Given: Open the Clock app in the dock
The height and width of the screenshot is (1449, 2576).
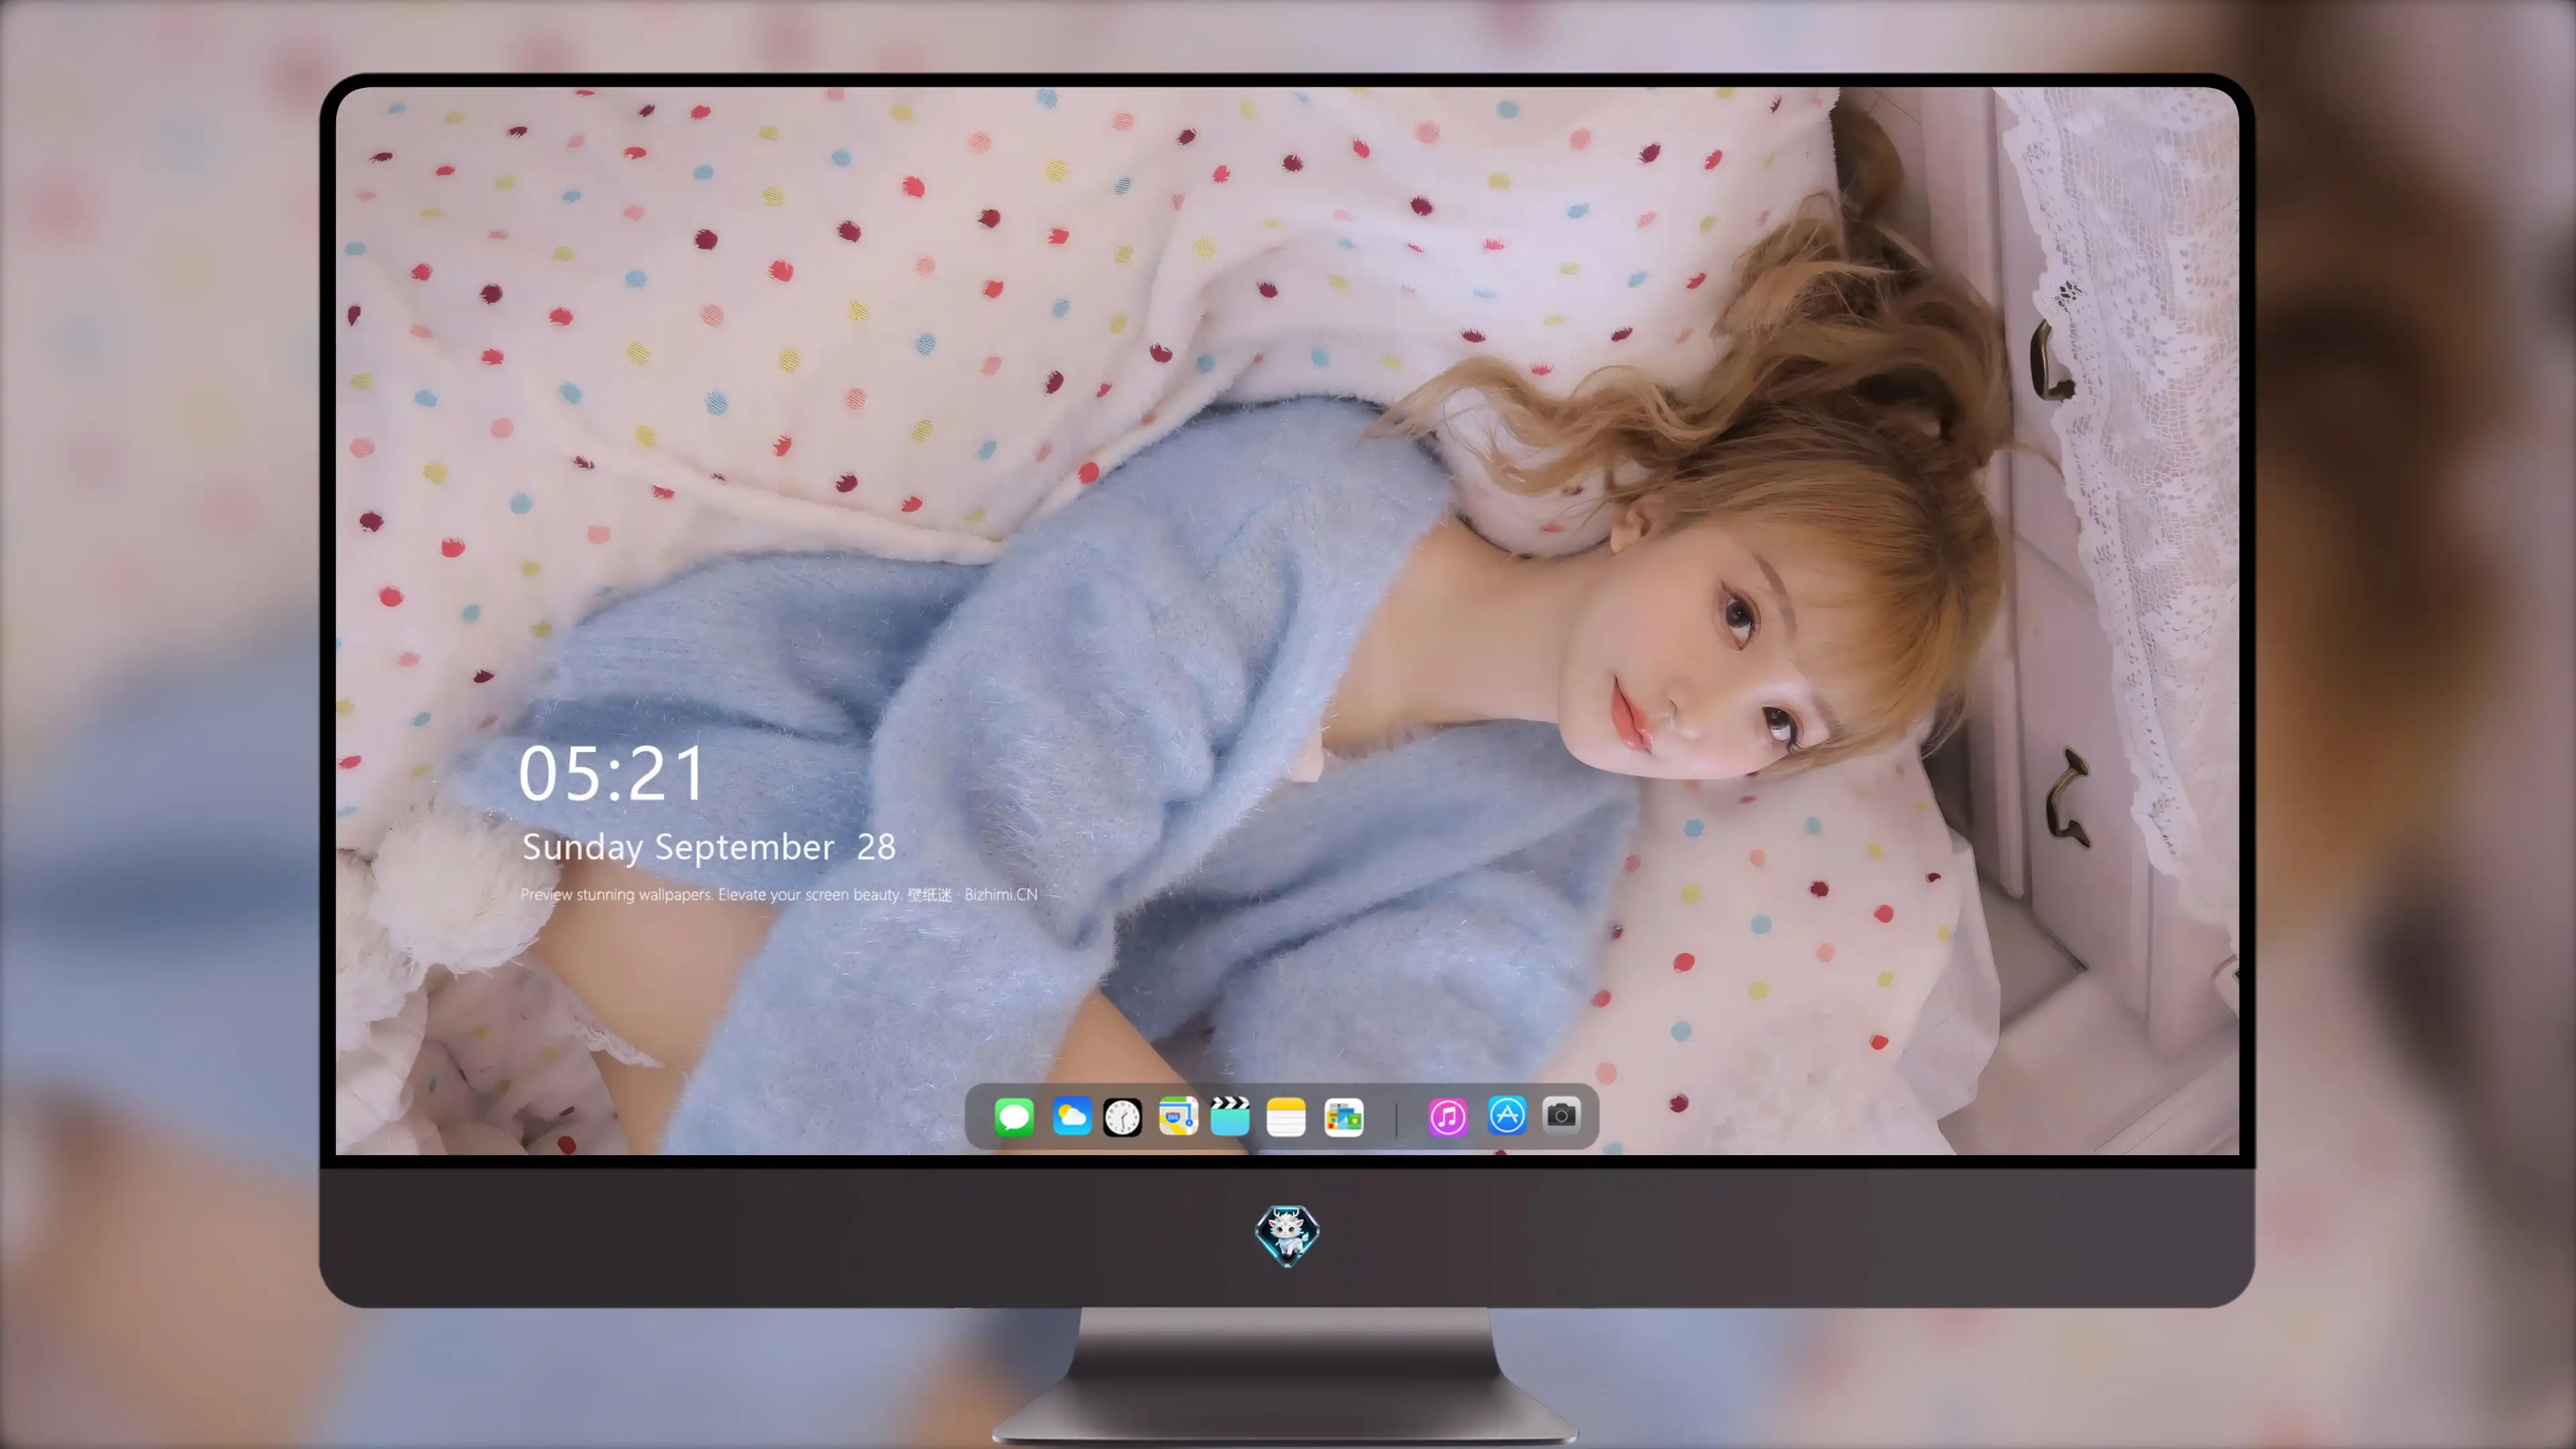Looking at the screenshot, I should pos(1122,1117).
